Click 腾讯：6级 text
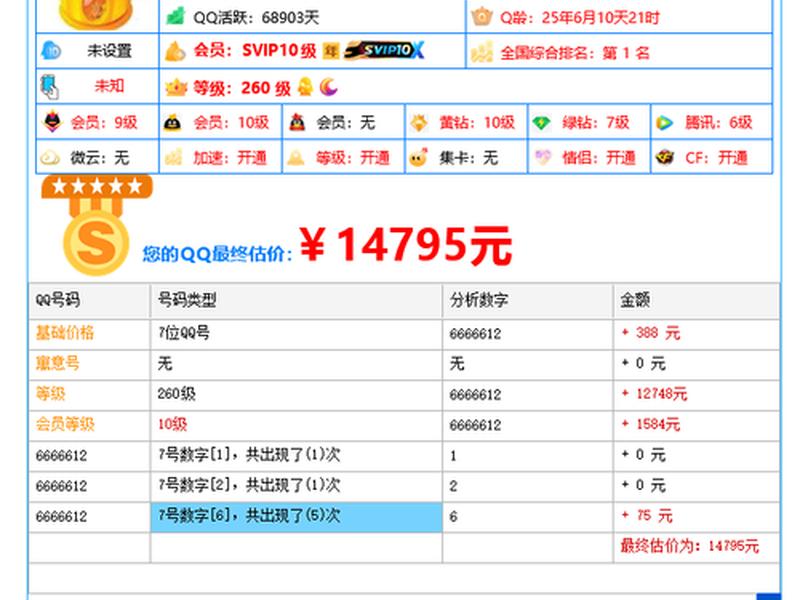 coord(719,123)
